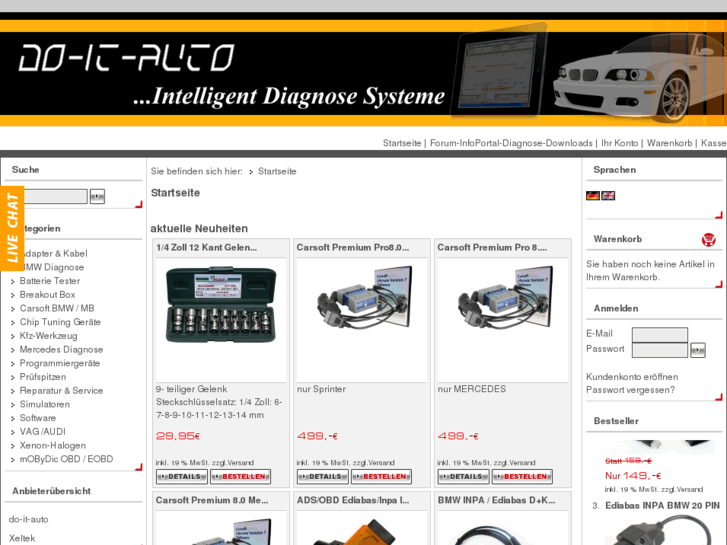
Task: Open the ADS/OBD Ediabas/Inpa I... title
Action: click(353, 500)
